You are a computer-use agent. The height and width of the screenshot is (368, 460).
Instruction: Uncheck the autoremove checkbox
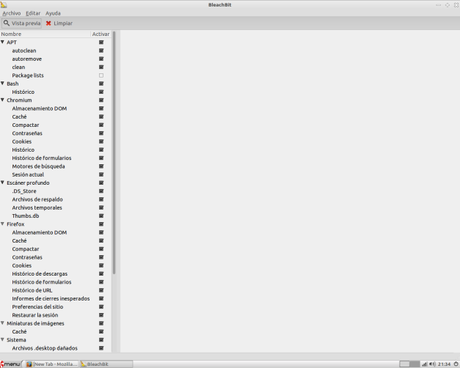click(101, 59)
